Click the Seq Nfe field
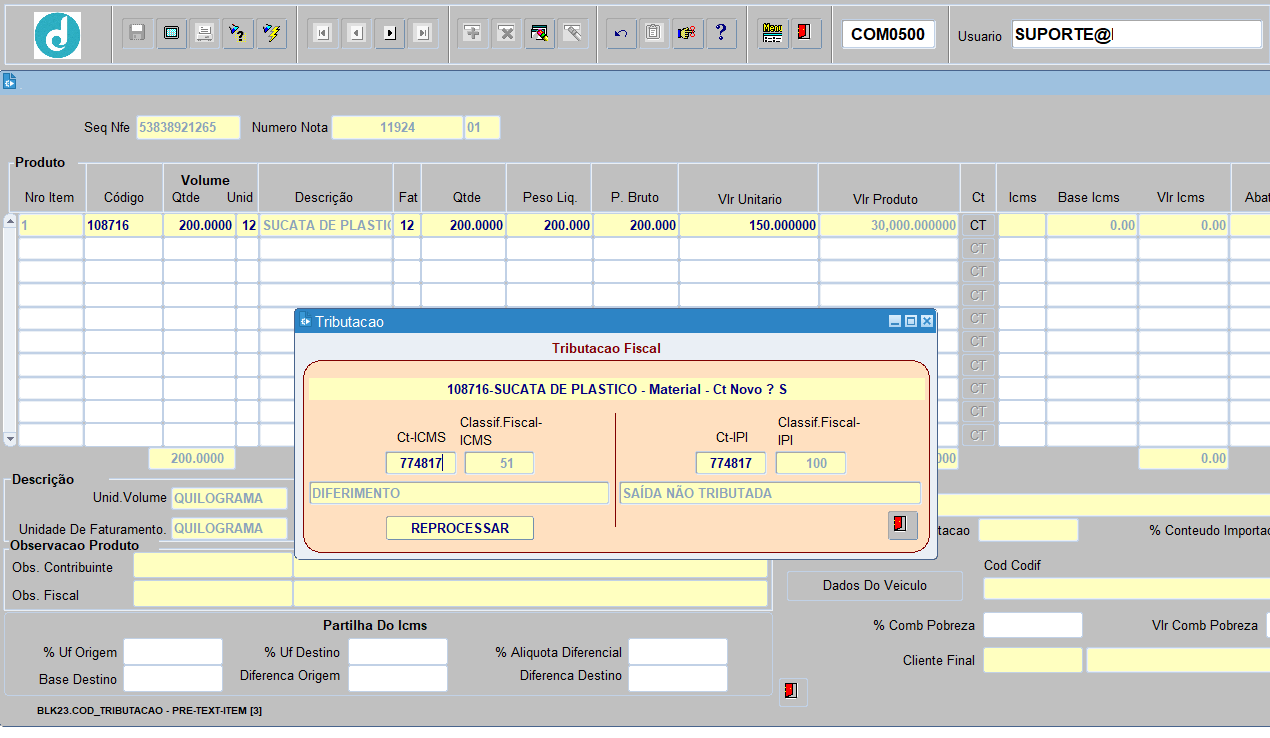 pyautogui.click(x=188, y=127)
